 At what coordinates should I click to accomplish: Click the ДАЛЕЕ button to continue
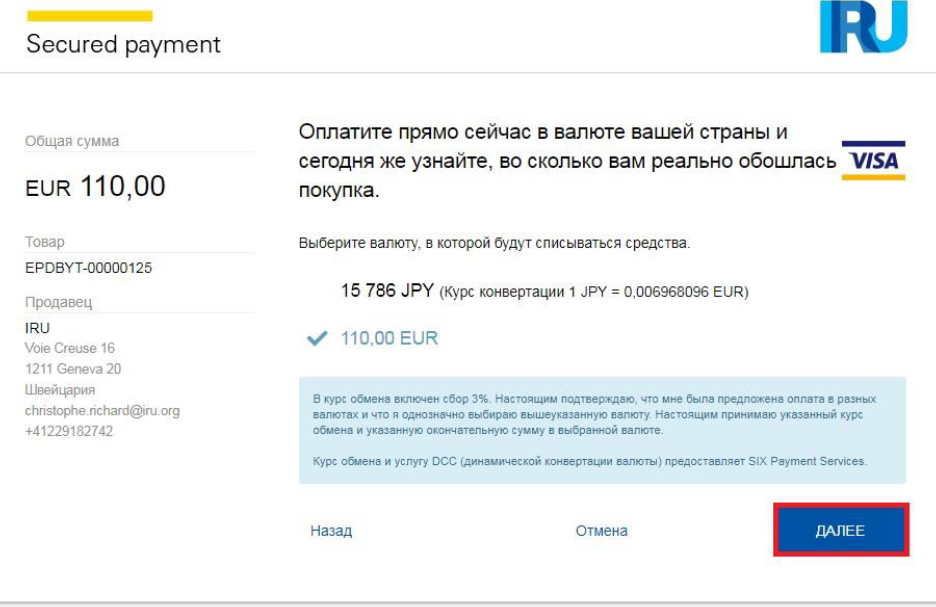tap(840, 530)
